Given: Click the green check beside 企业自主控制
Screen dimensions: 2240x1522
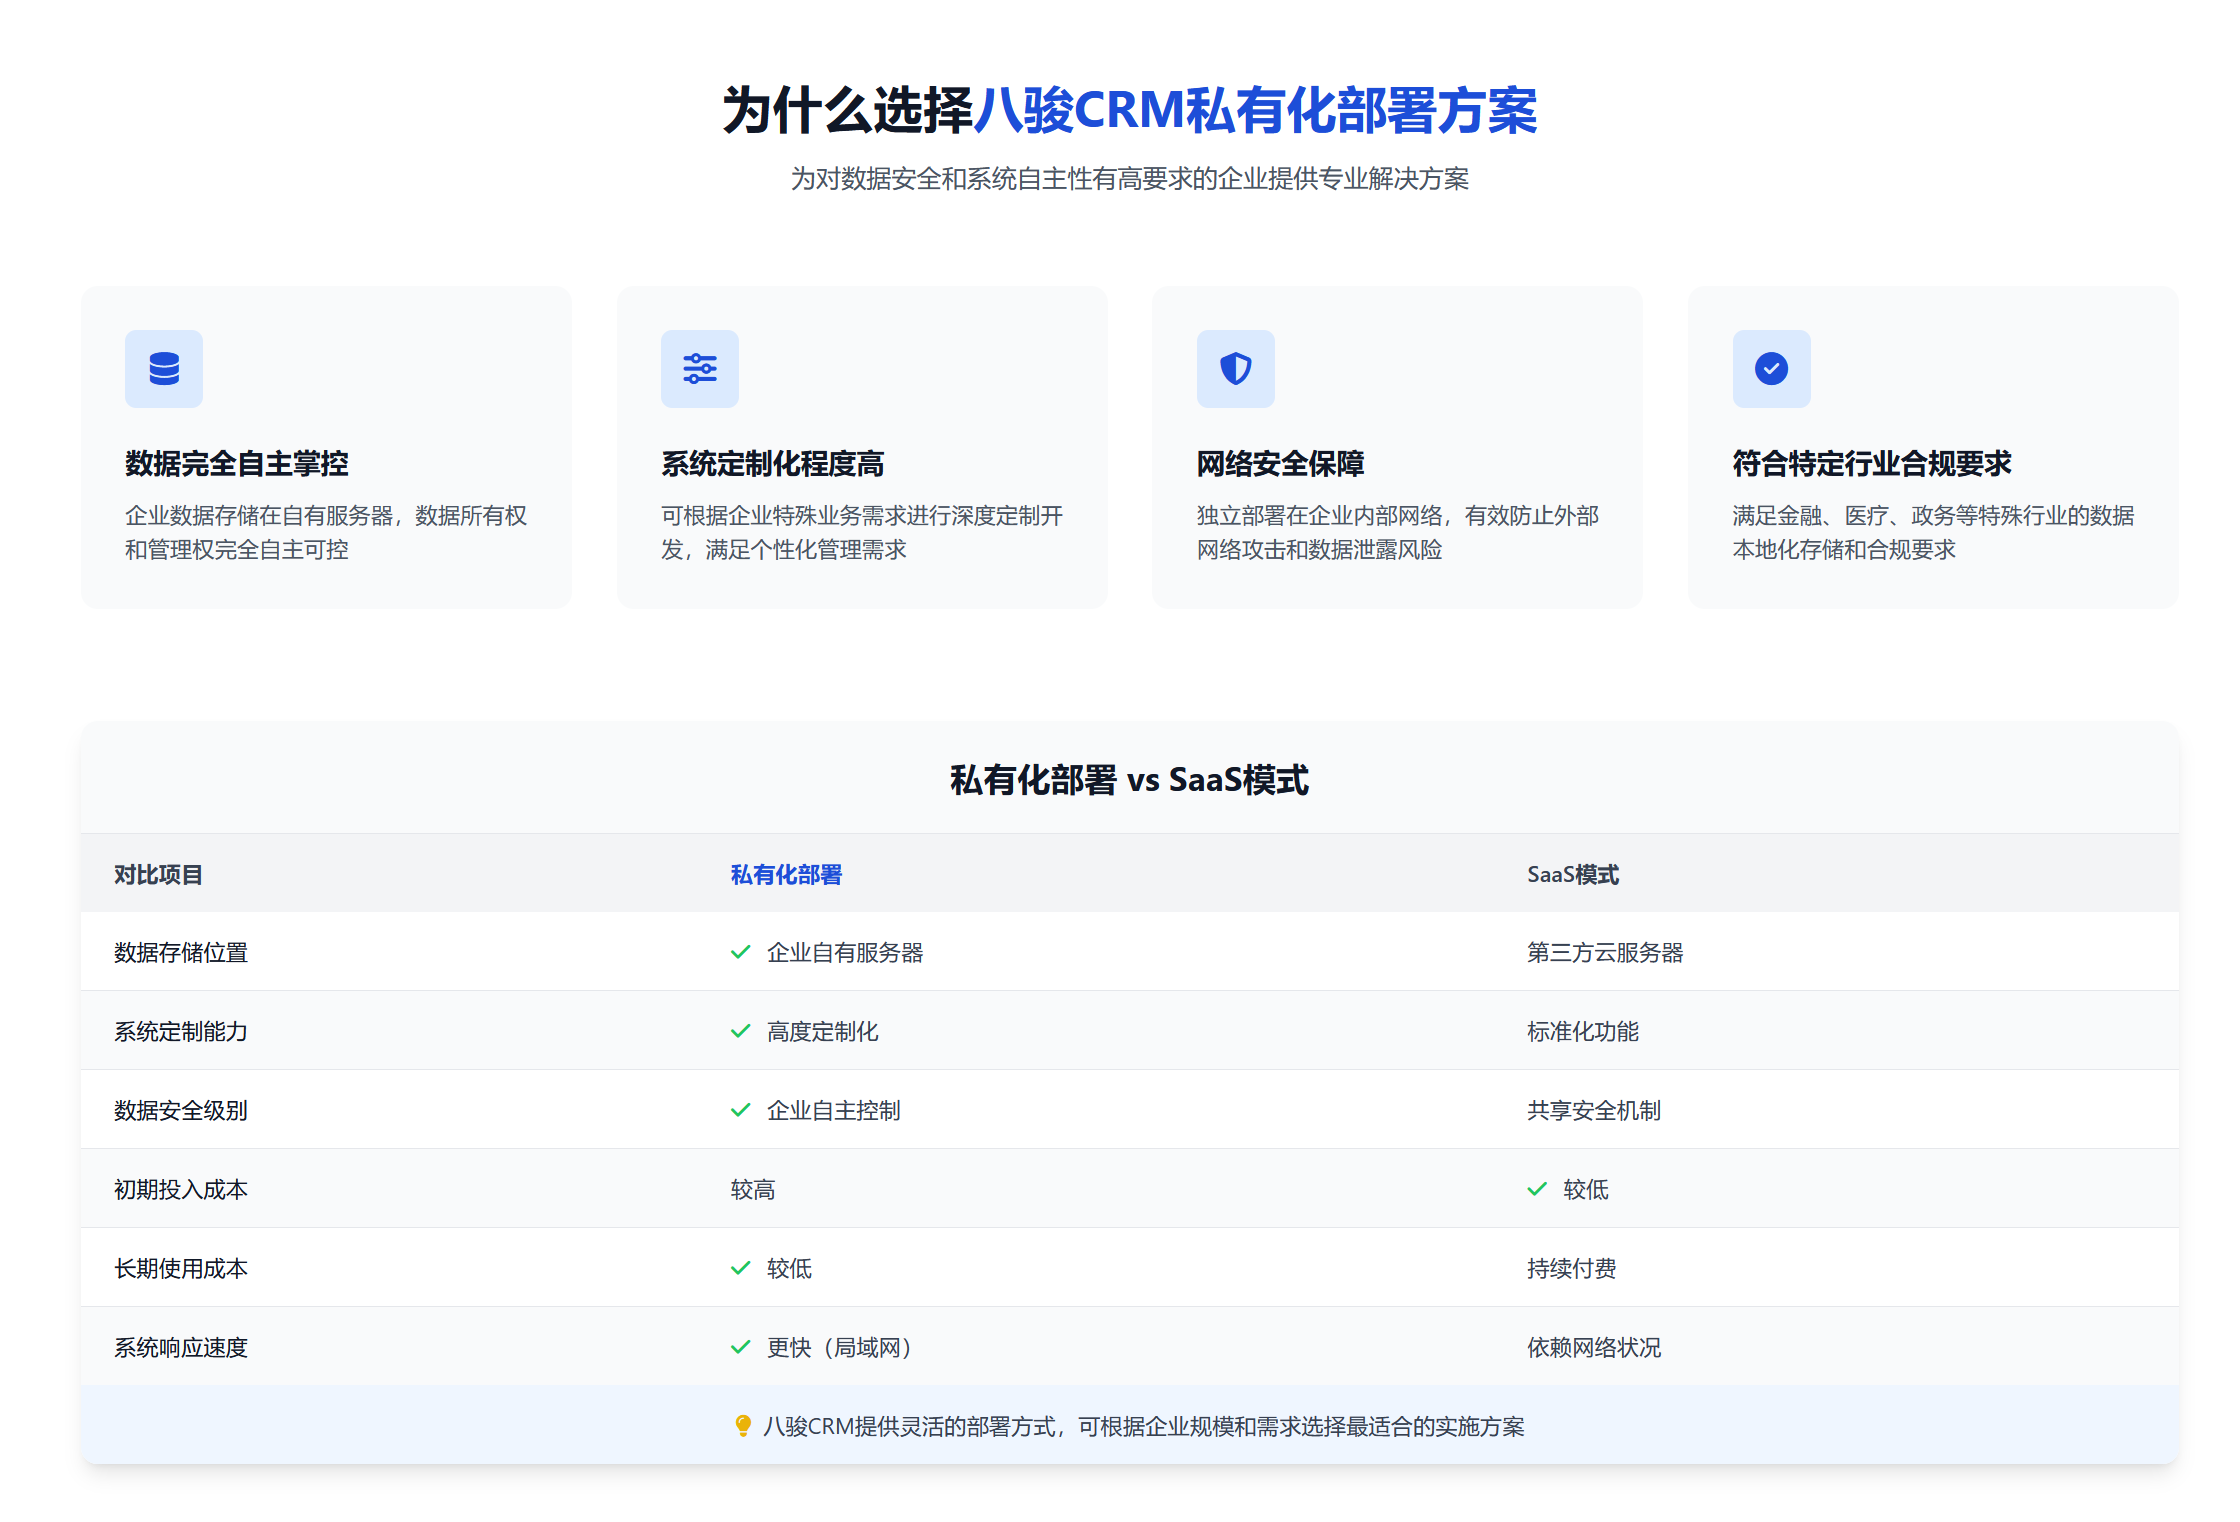Looking at the screenshot, I should pos(740,1110).
